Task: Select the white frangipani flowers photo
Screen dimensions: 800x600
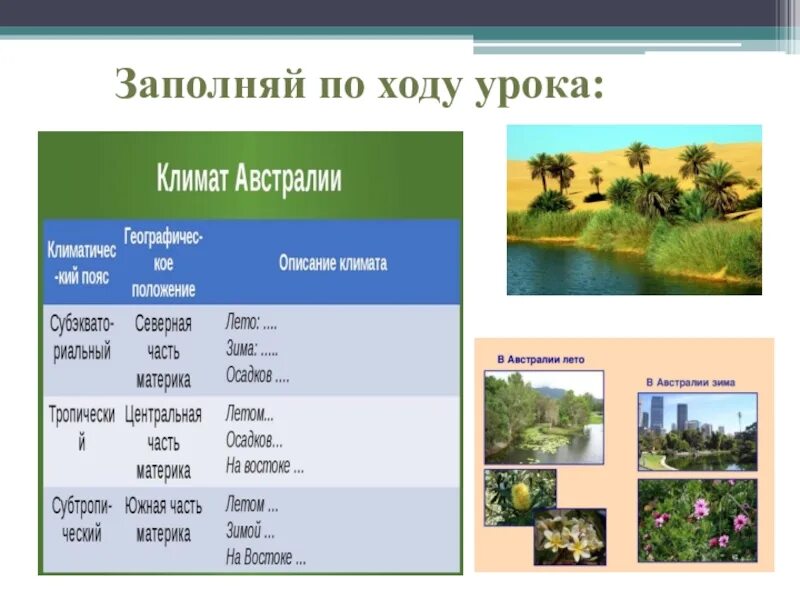Action: [570, 537]
